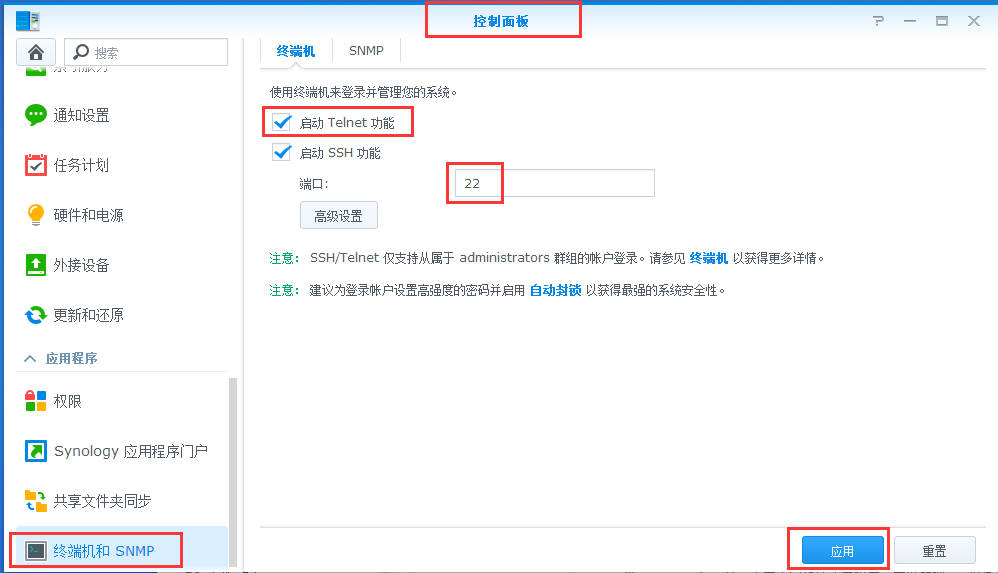The width and height of the screenshot is (998, 573).
Task: Select Synology 应用程序门户 label
Action: pyautogui.click(x=131, y=451)
